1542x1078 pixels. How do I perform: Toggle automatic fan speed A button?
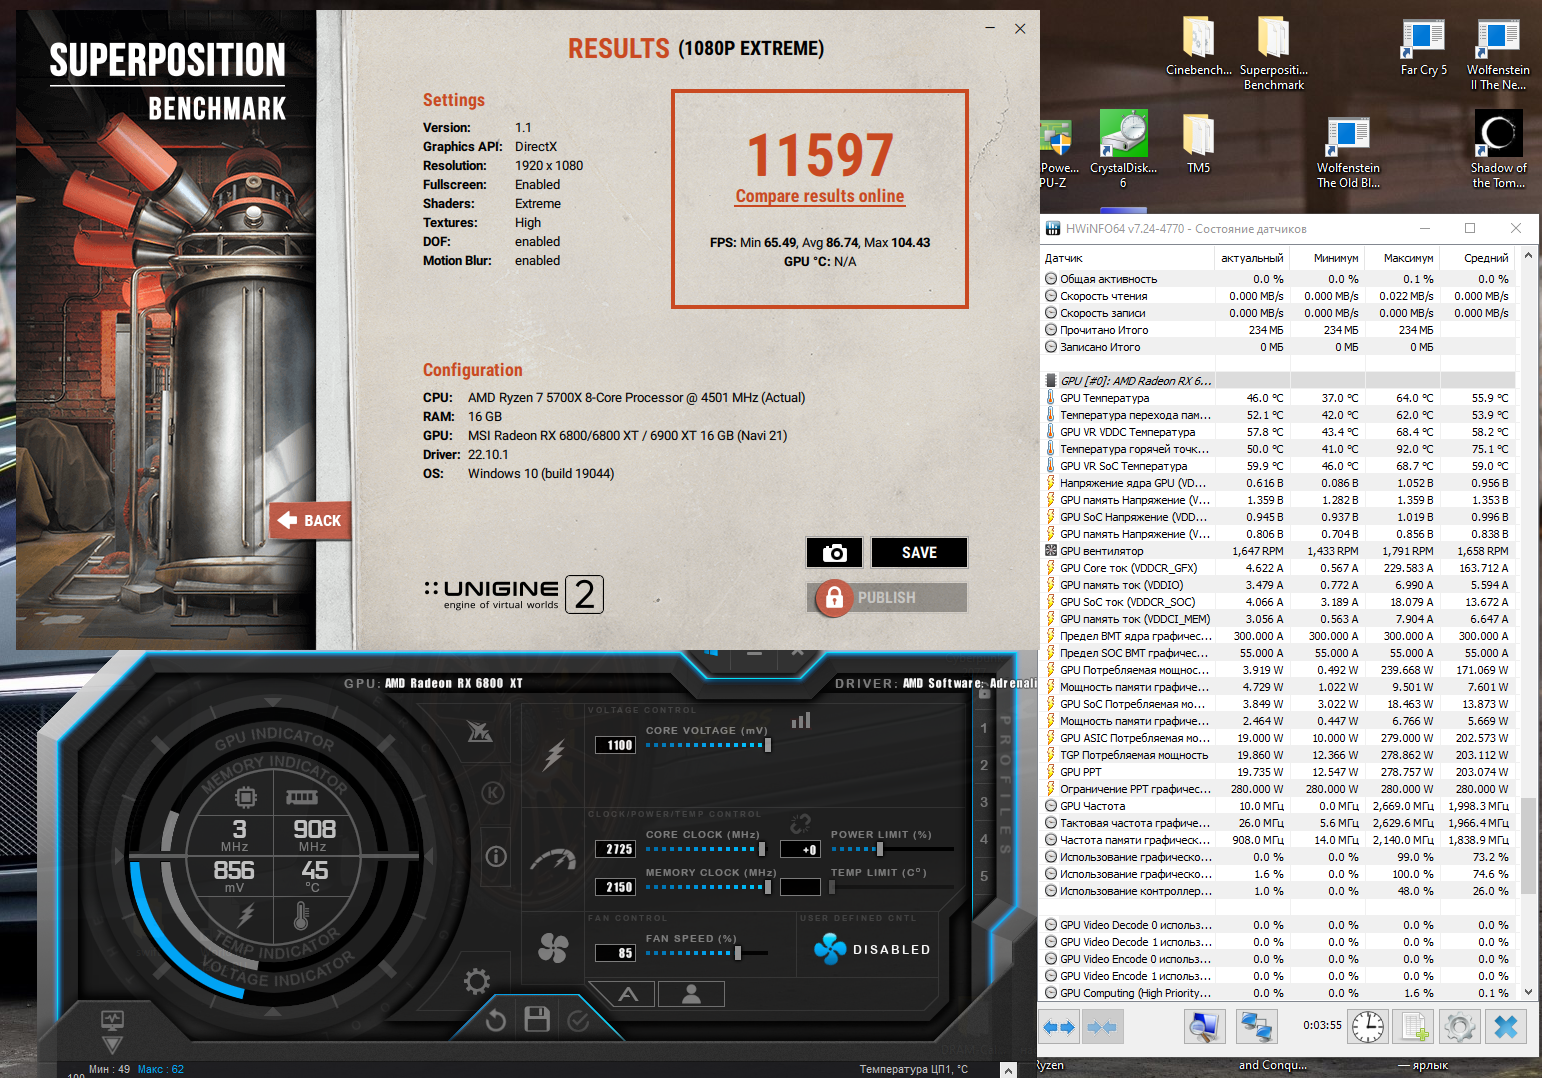628,994
